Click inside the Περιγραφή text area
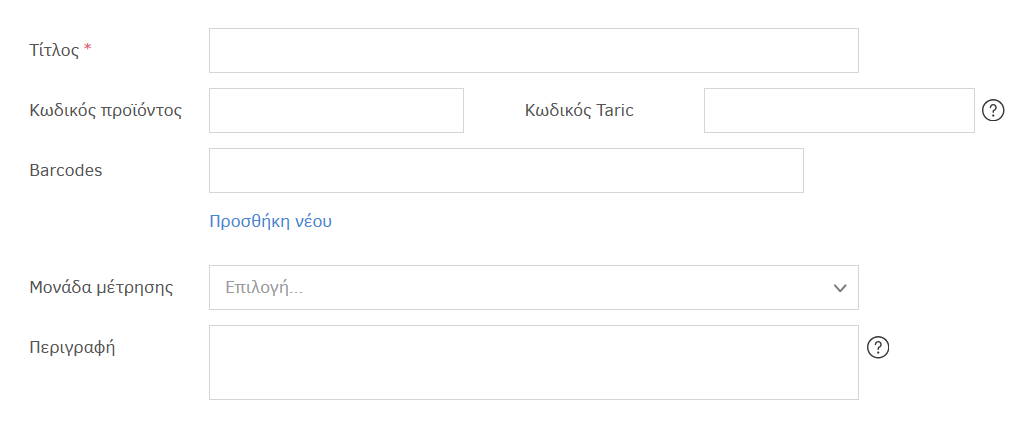Image resolution: width=1035 pixels, height=441 pixels. pos(533,362)
